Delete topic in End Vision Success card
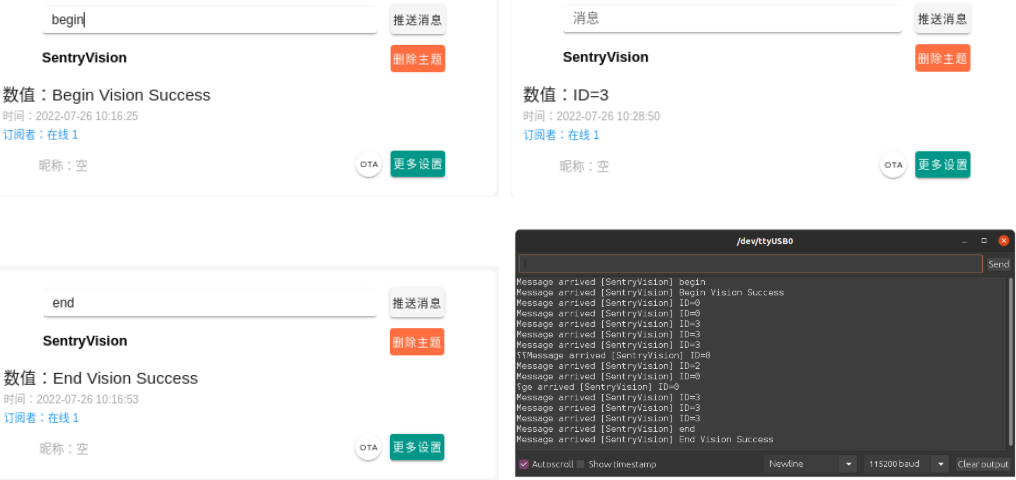 click(417, 341)
